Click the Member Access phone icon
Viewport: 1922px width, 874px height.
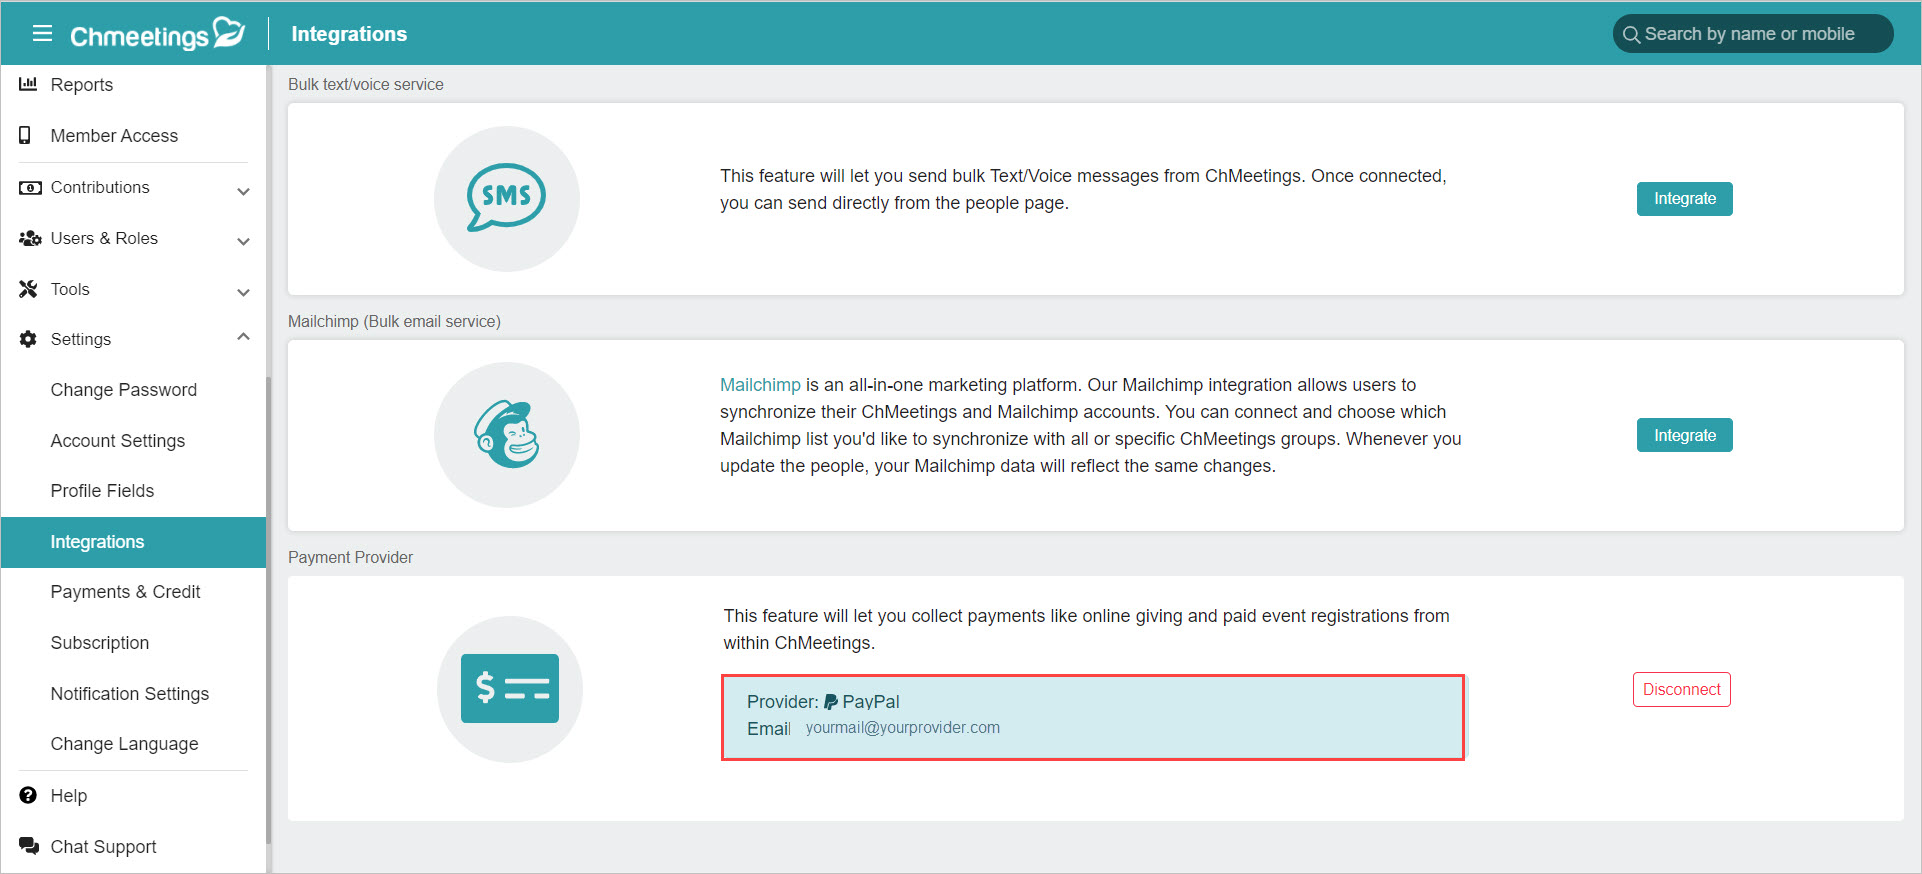(26, 136)
